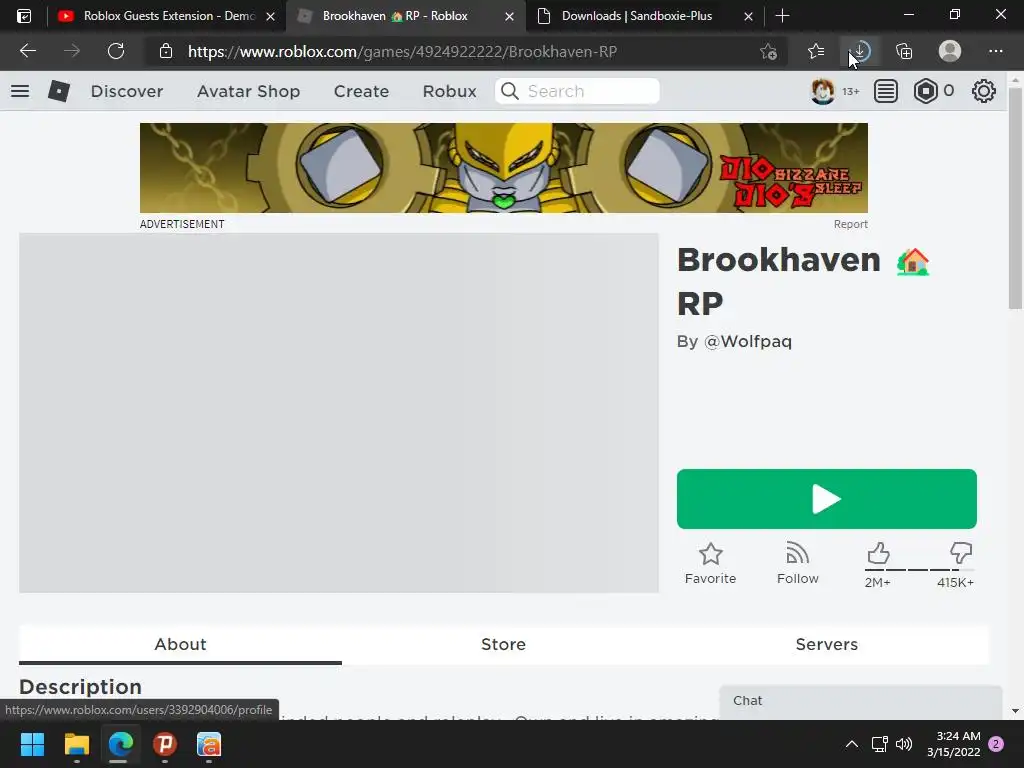
Task: Go back with browser back arrow
Action: point(27,51)
